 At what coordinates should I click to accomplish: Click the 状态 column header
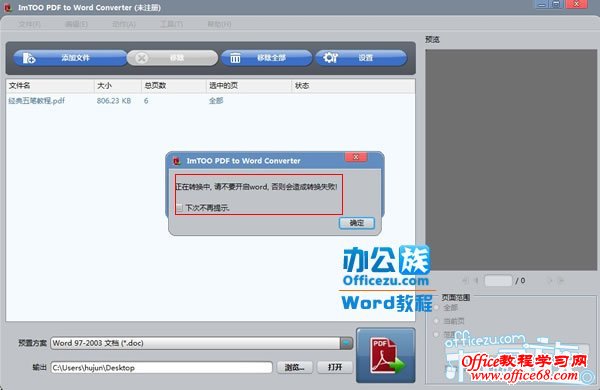click(353, 86)
